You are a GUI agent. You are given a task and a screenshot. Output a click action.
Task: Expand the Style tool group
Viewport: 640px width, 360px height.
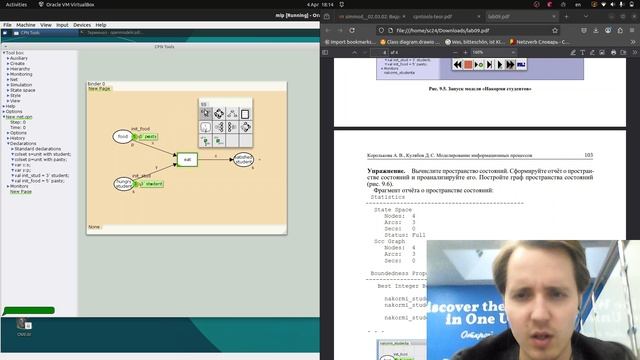point(8,96)
